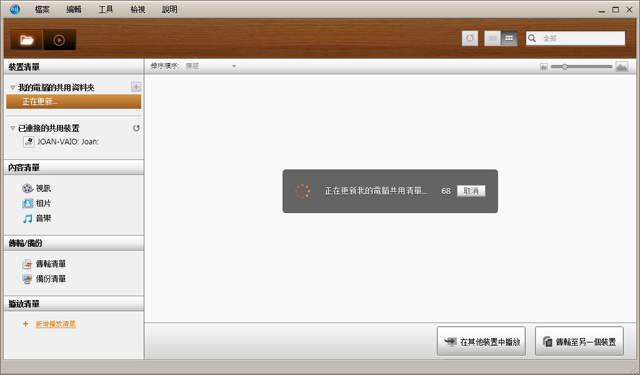This screenshot has width=640, height=375.
Task: Close the application window
Action: click(x=629, y=9)
